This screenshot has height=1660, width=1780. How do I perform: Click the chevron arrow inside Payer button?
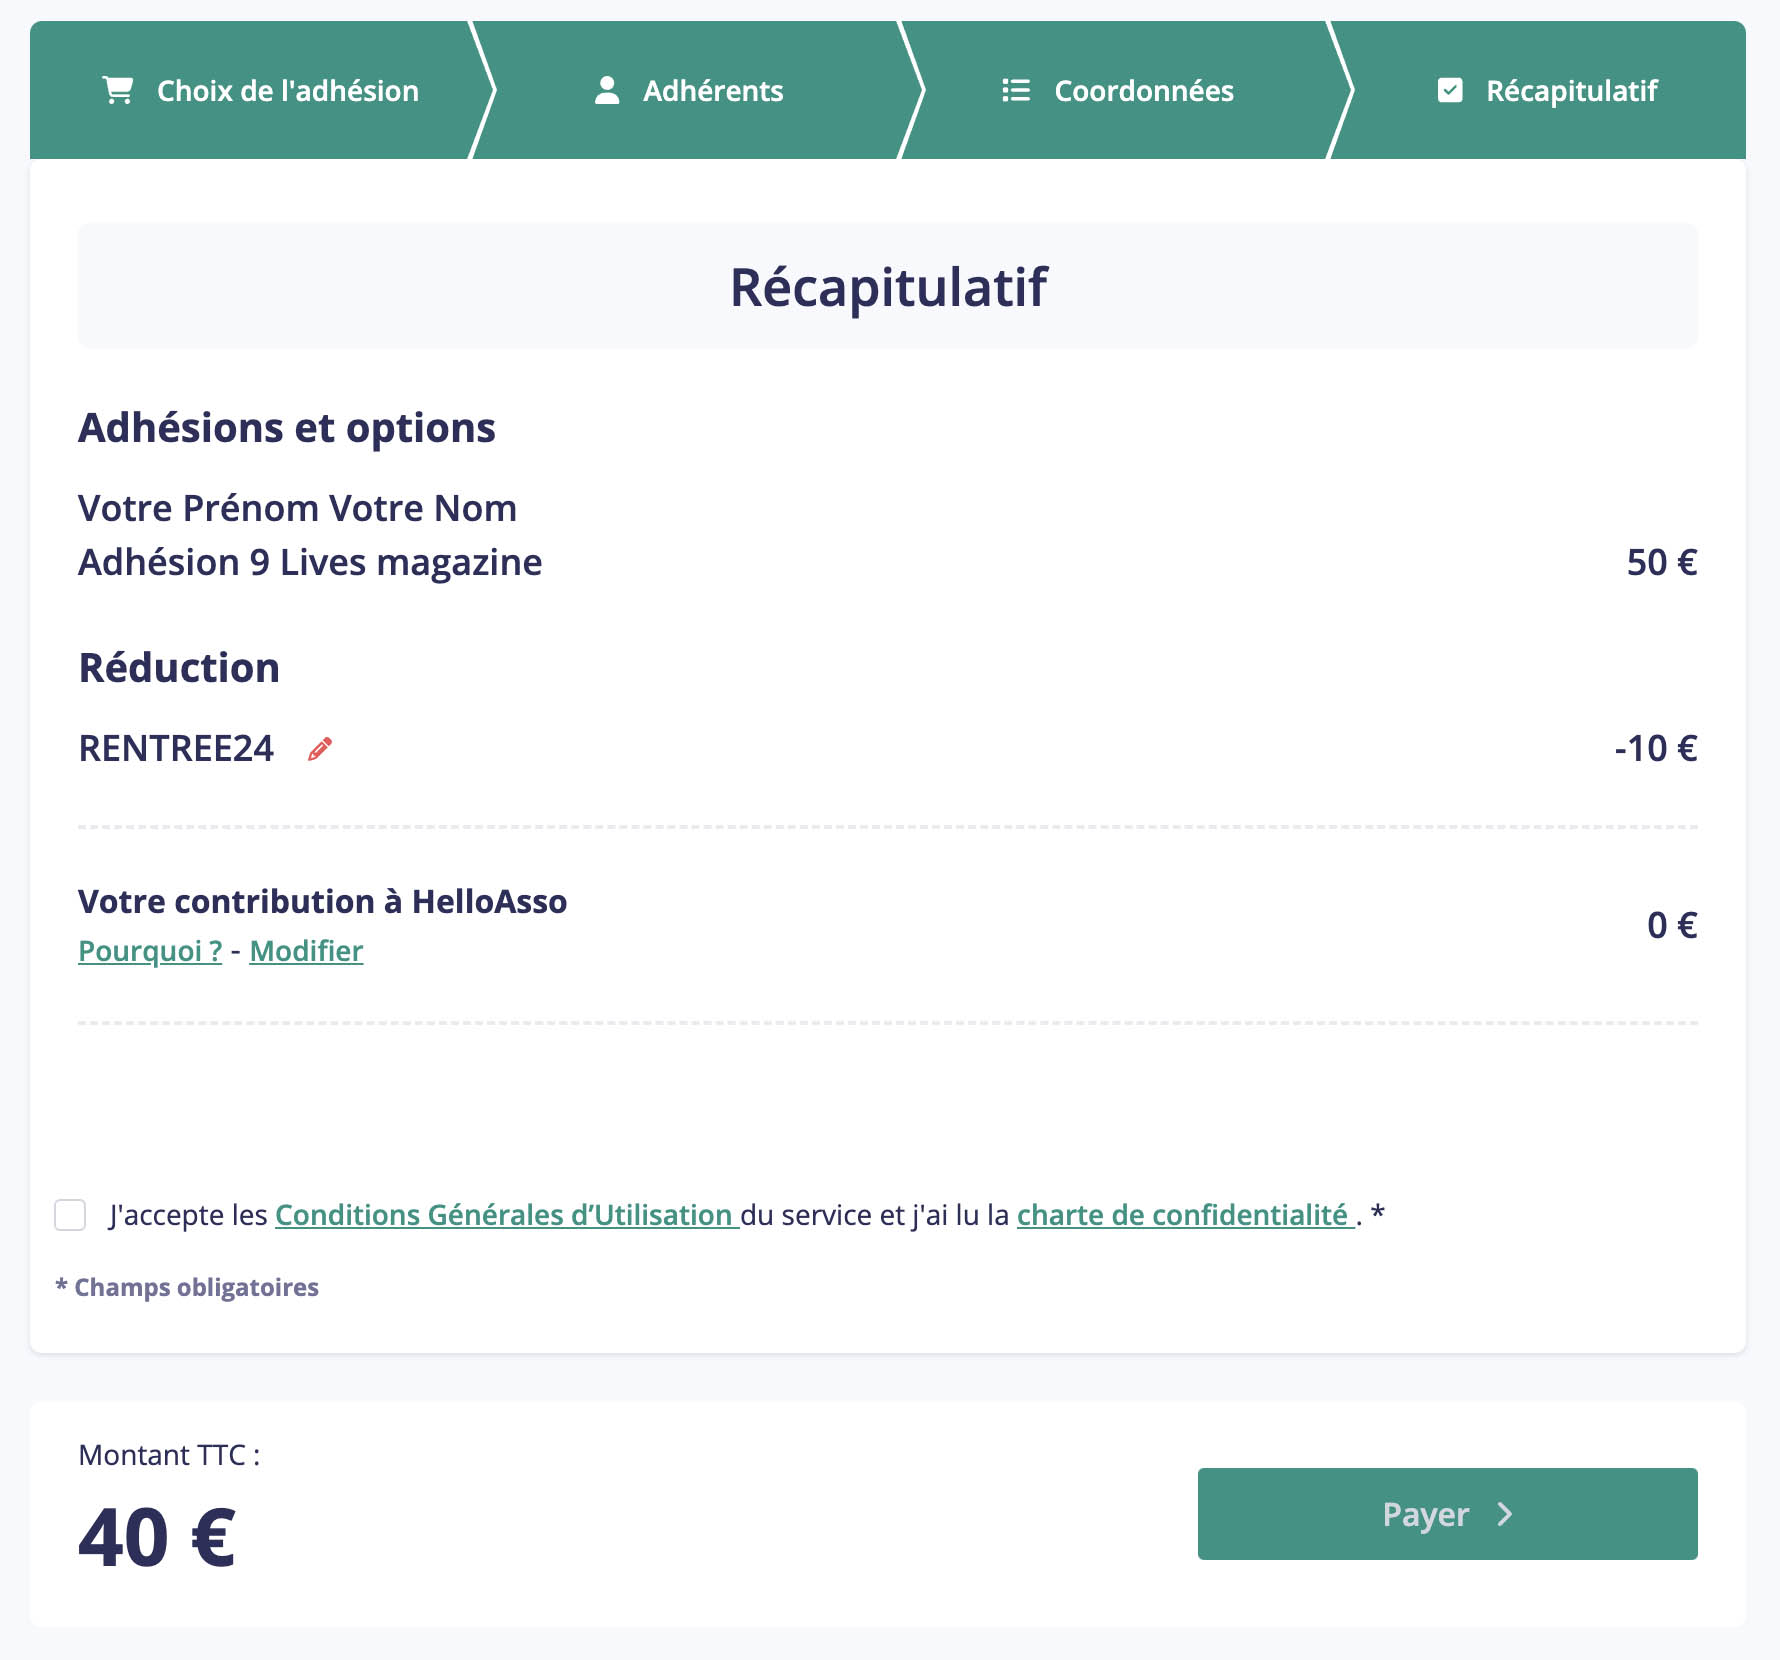click(x=1505, y=1514)
